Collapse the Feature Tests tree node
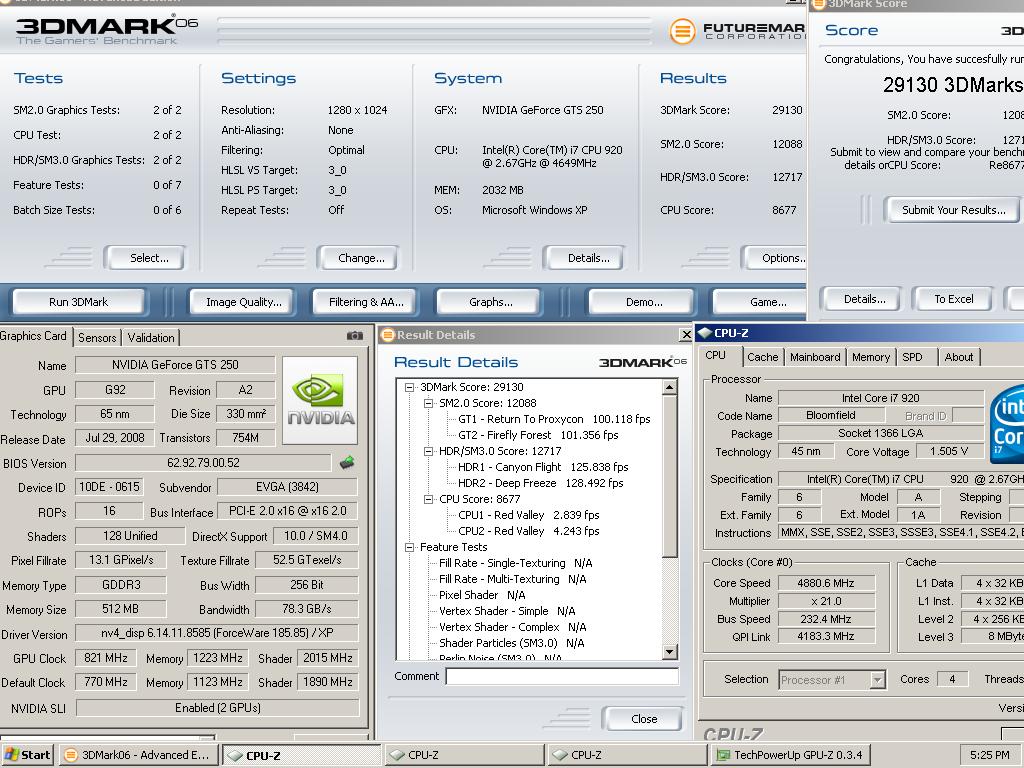Screen dimensions: 1024x768 tap(409, 547)
